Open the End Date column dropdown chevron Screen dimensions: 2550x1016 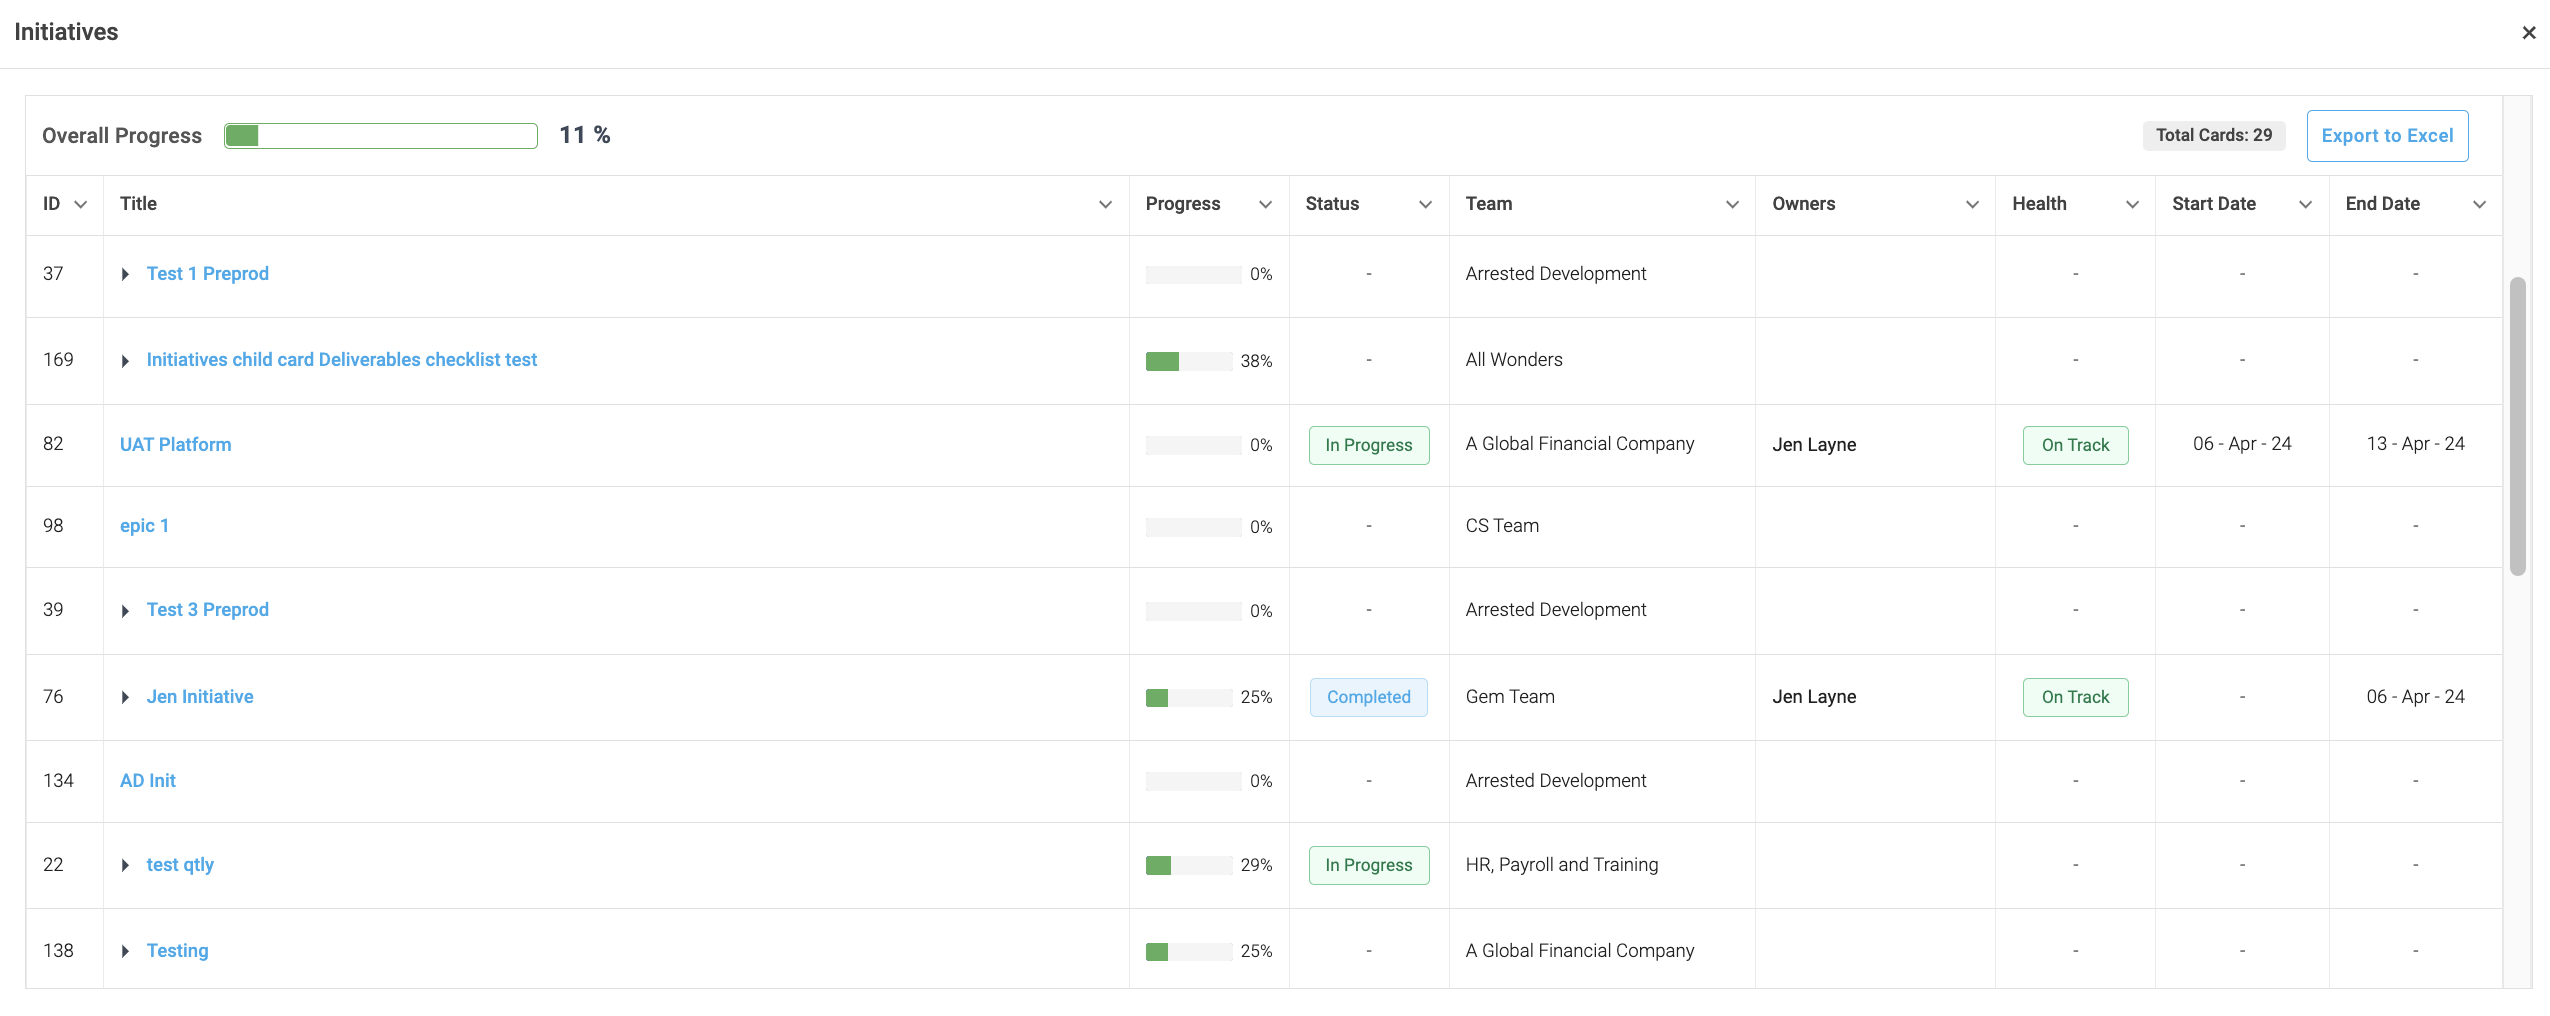coord(2479,204)
